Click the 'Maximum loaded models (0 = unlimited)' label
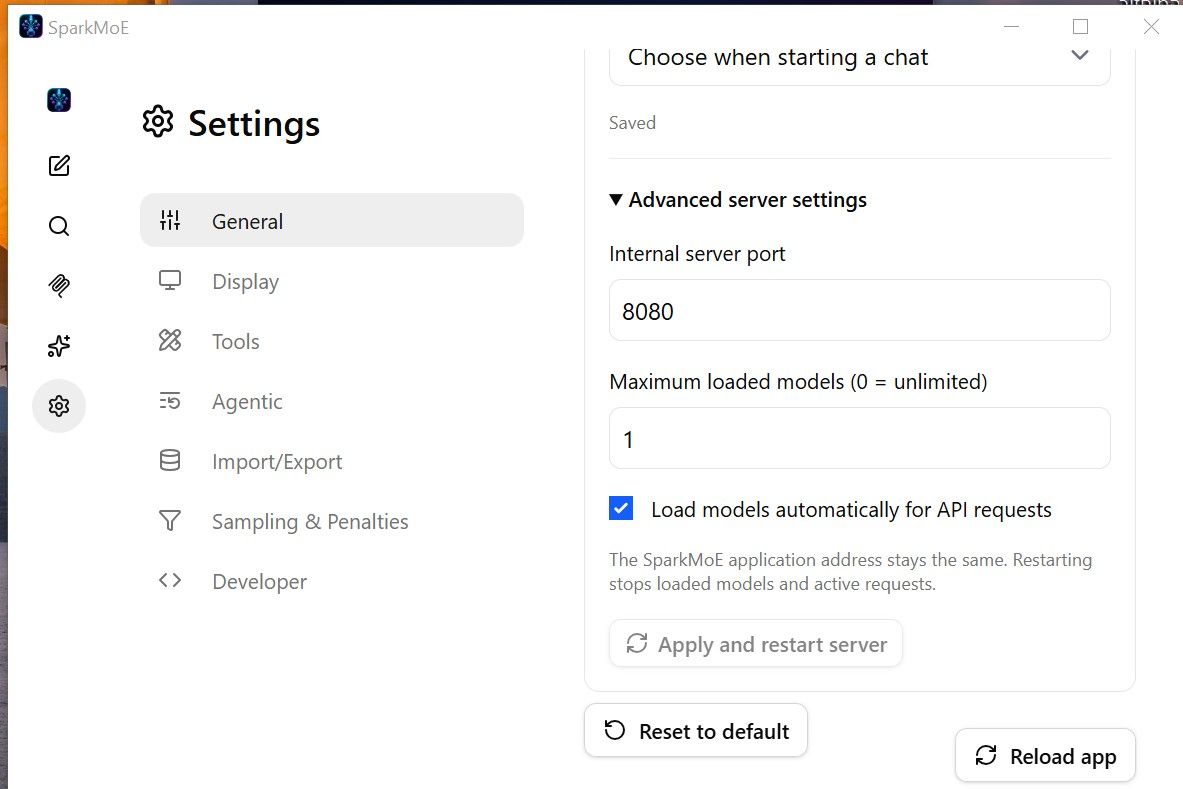Image resolution: width=1183 pixels, height=789 pixels. [x=798, y=382]
